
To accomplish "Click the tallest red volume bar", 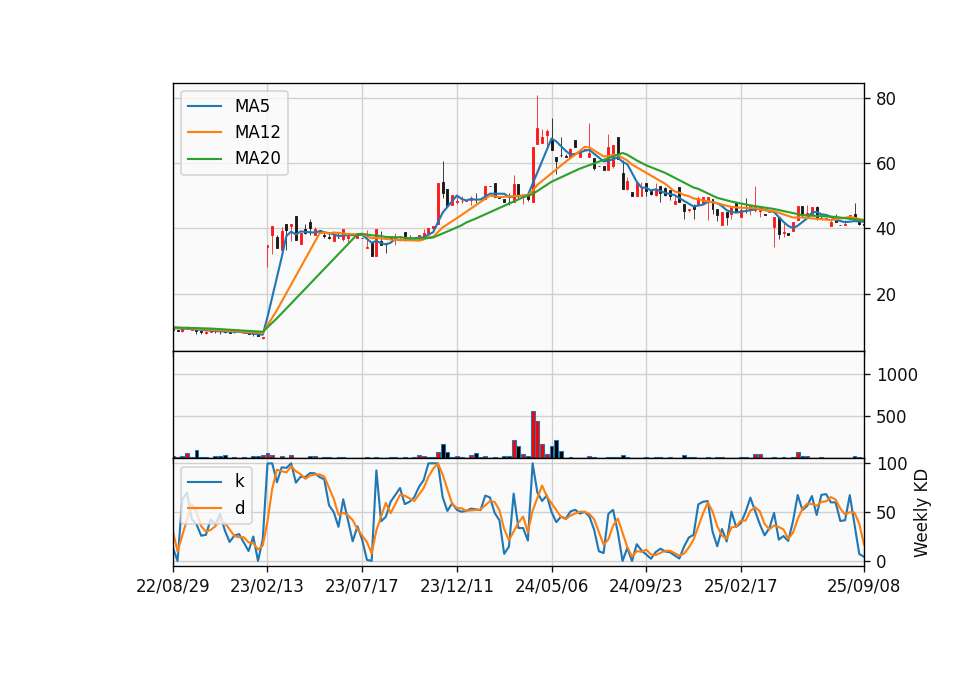I will [533, 435].
